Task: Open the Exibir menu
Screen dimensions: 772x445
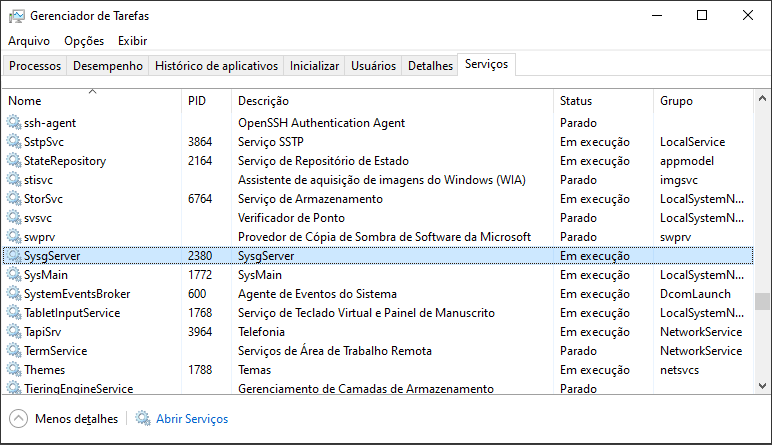Action: [x=132, y=41]
